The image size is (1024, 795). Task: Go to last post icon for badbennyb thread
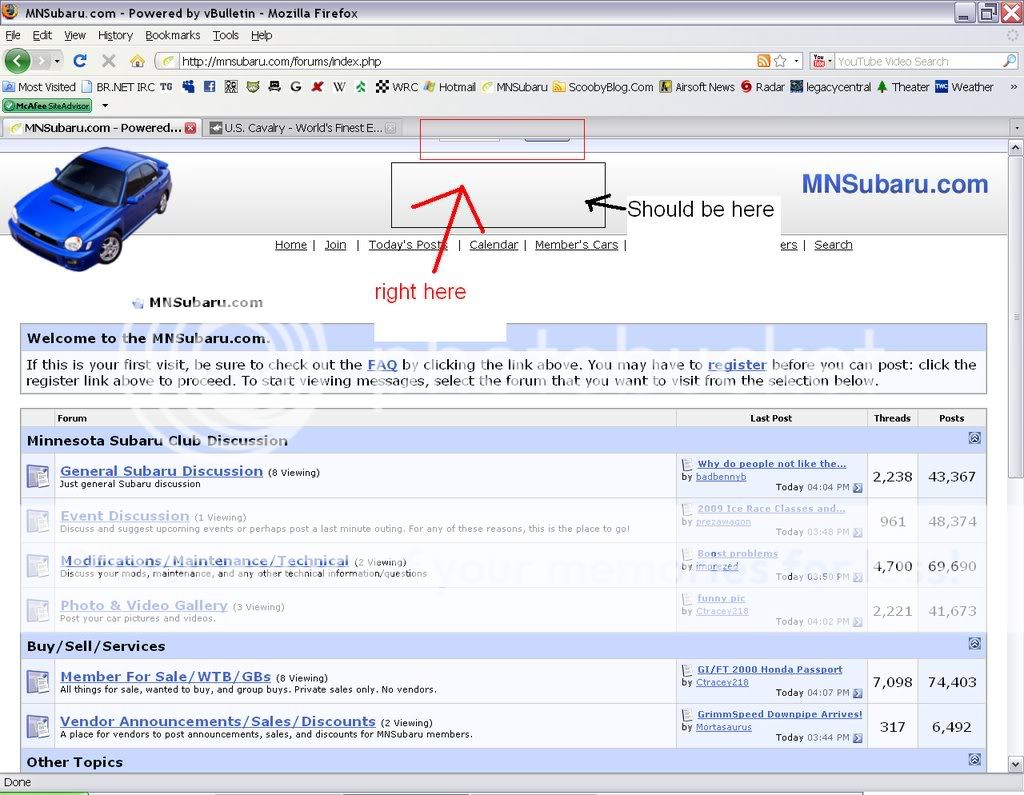(857, 487)
